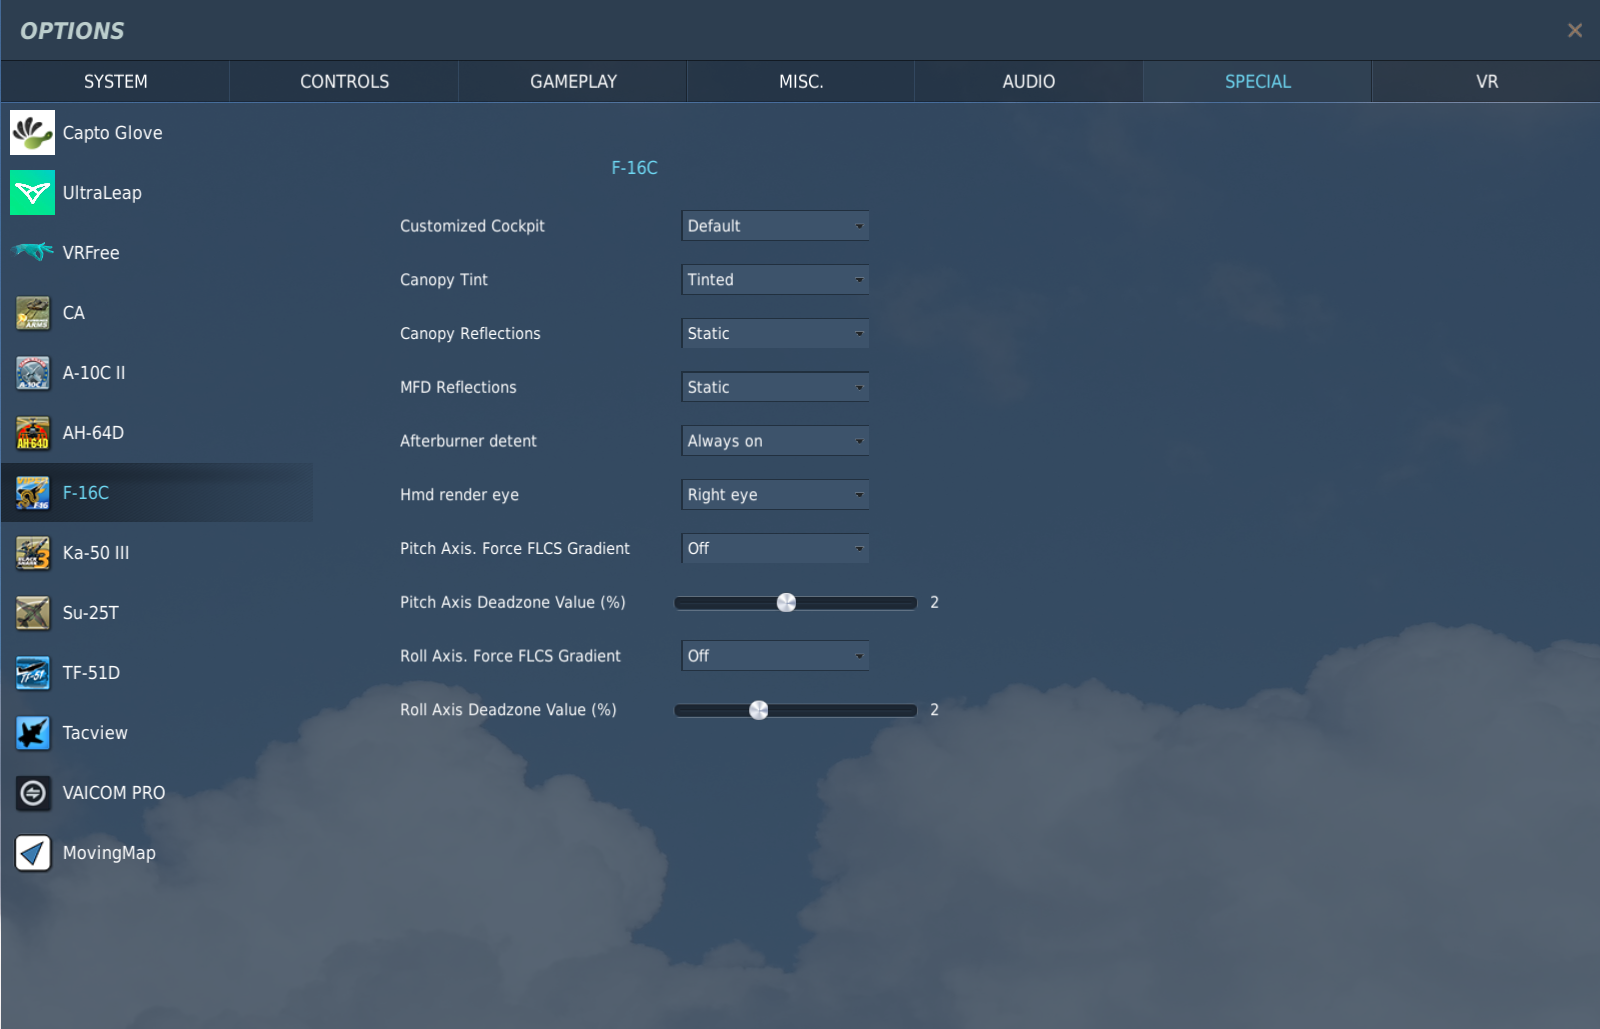Click the VRFree module icon
The height and width of the screenshot is (1029, 1600).
32,252
